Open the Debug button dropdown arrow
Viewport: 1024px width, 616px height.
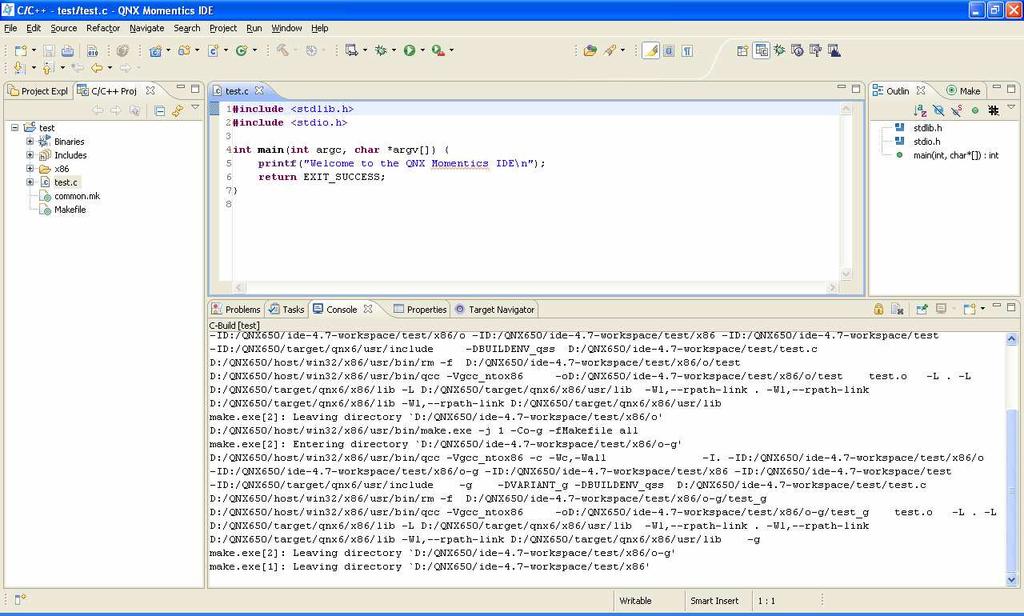pos(394,50)
